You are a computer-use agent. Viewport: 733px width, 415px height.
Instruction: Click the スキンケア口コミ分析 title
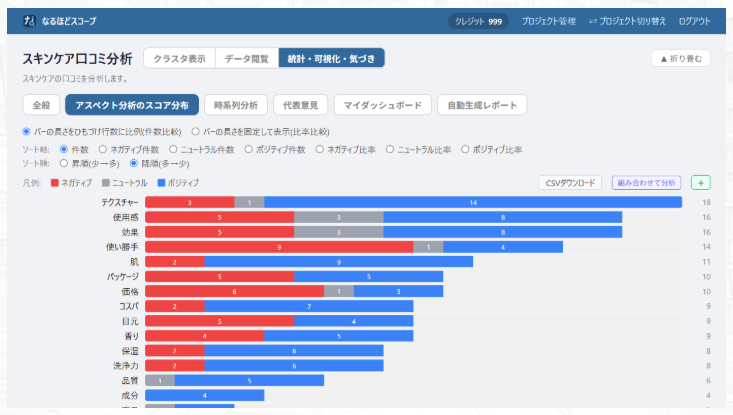78,59
